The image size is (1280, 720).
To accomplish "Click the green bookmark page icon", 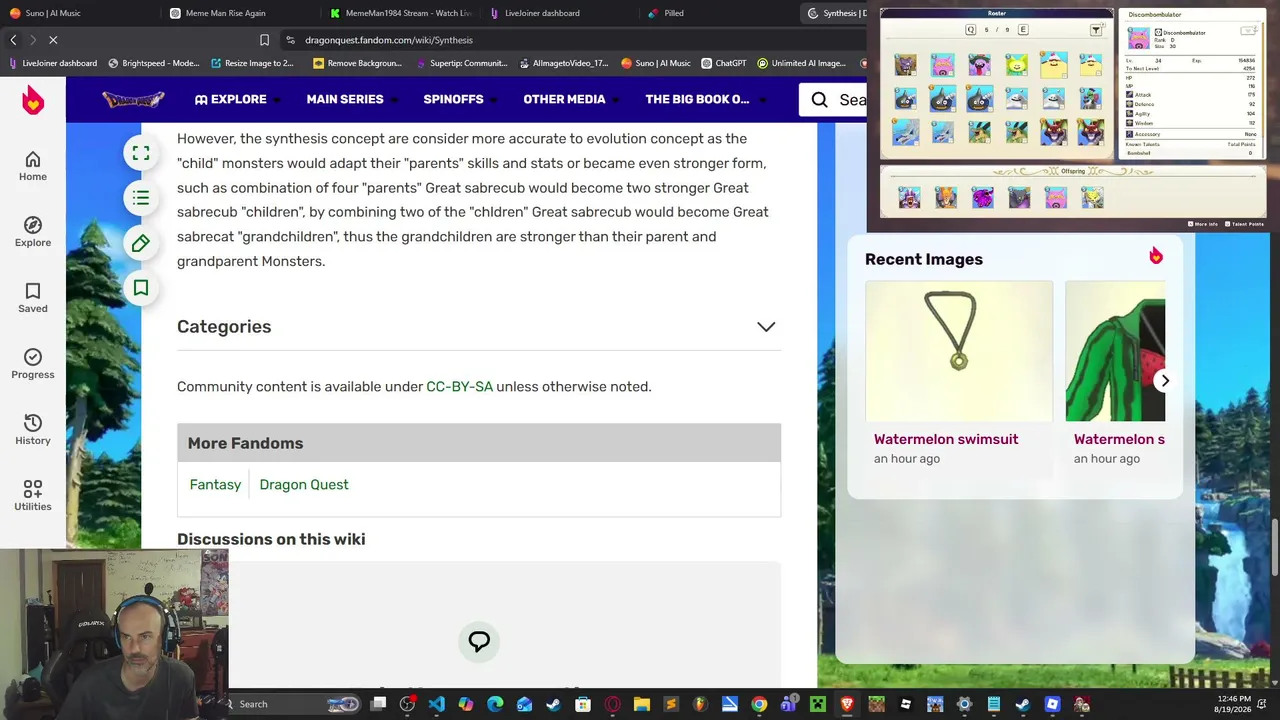I will click(141, 288).
